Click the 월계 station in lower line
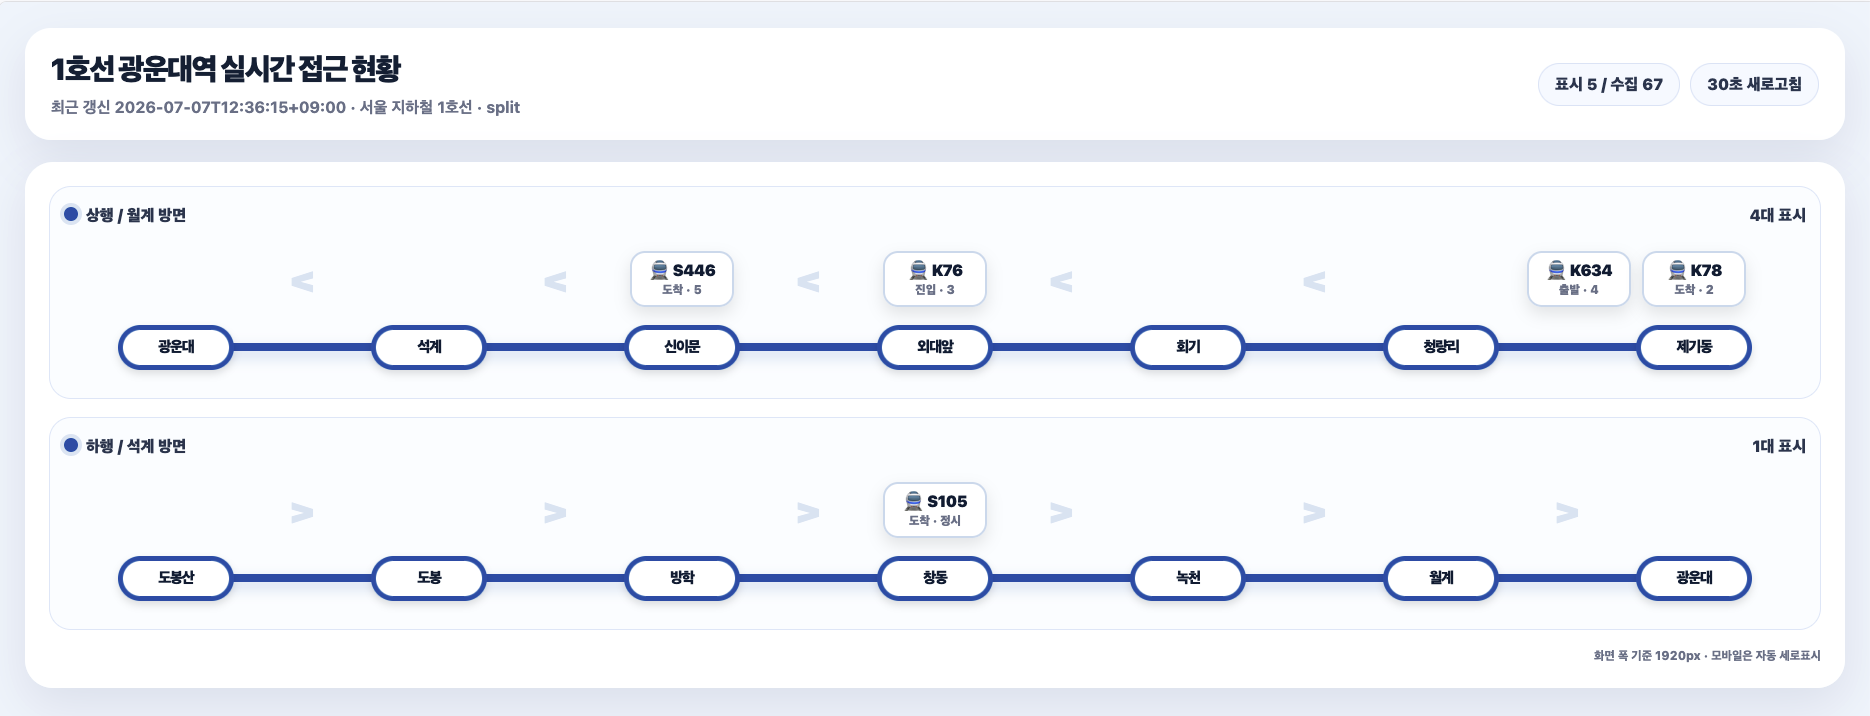The height and width of the screenshot is (716, 1870). pos(1441,578)
